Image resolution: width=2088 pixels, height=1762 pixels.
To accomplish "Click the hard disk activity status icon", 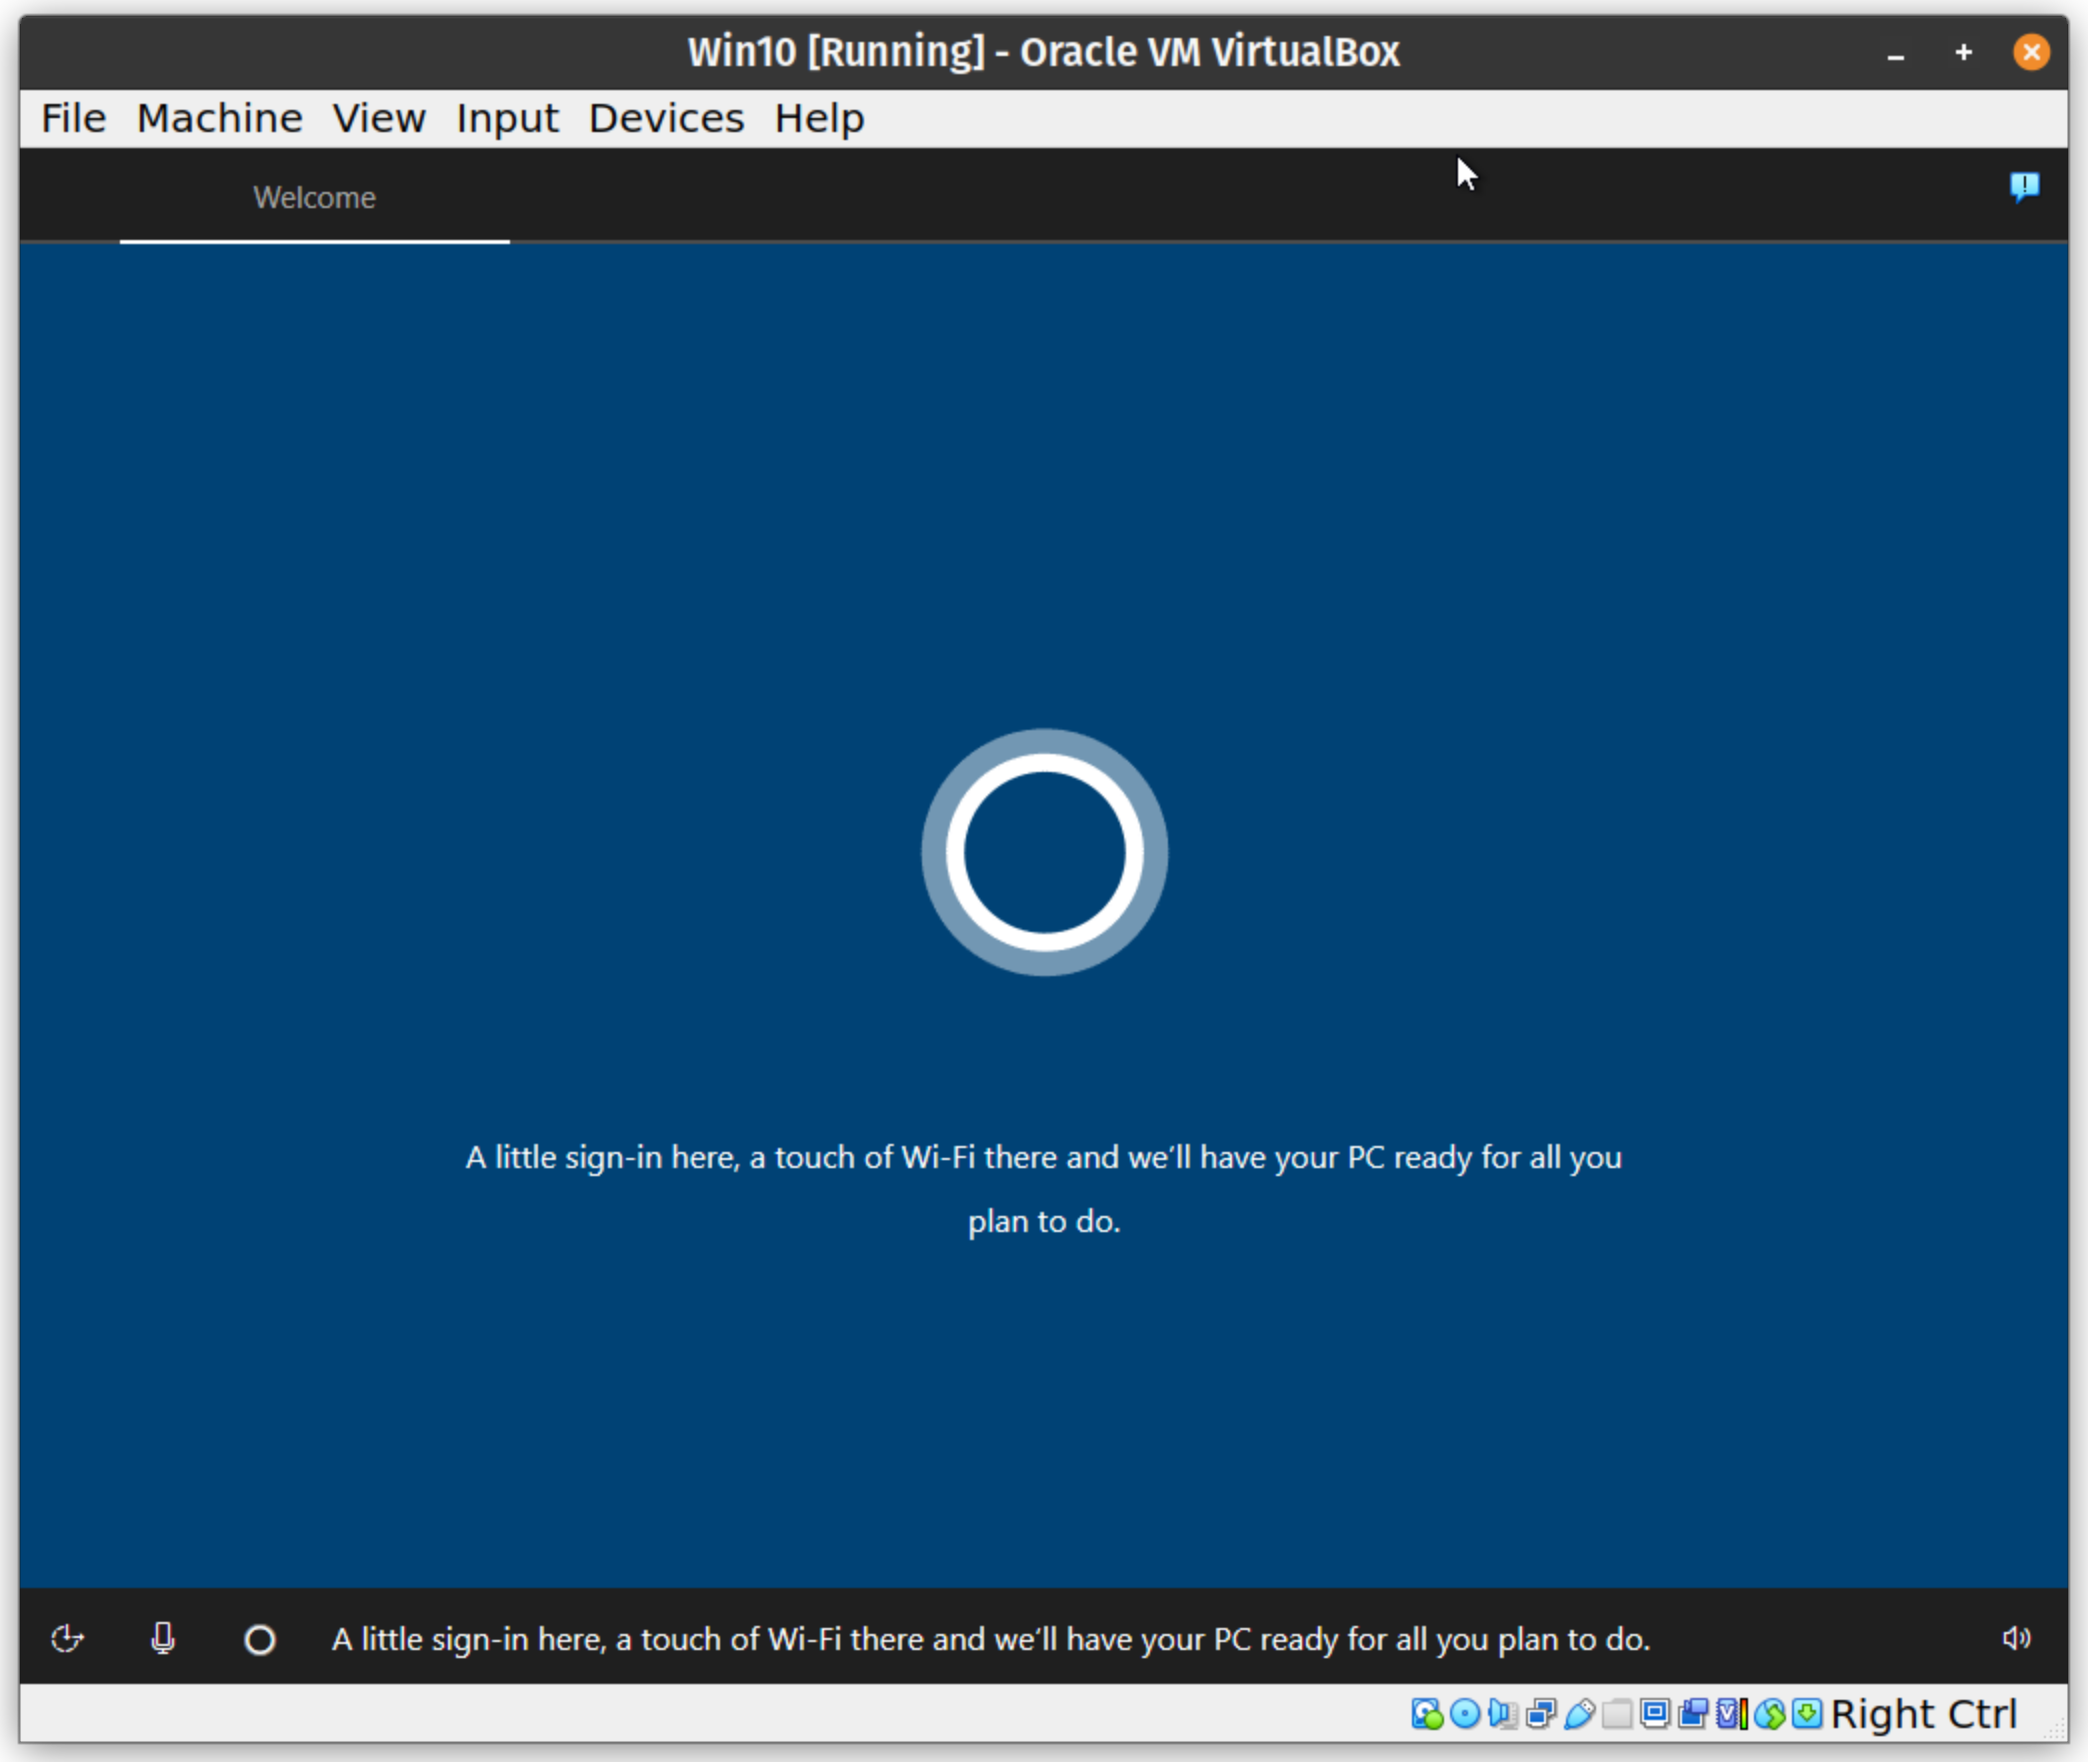I will click(x=1427, y=1713).
